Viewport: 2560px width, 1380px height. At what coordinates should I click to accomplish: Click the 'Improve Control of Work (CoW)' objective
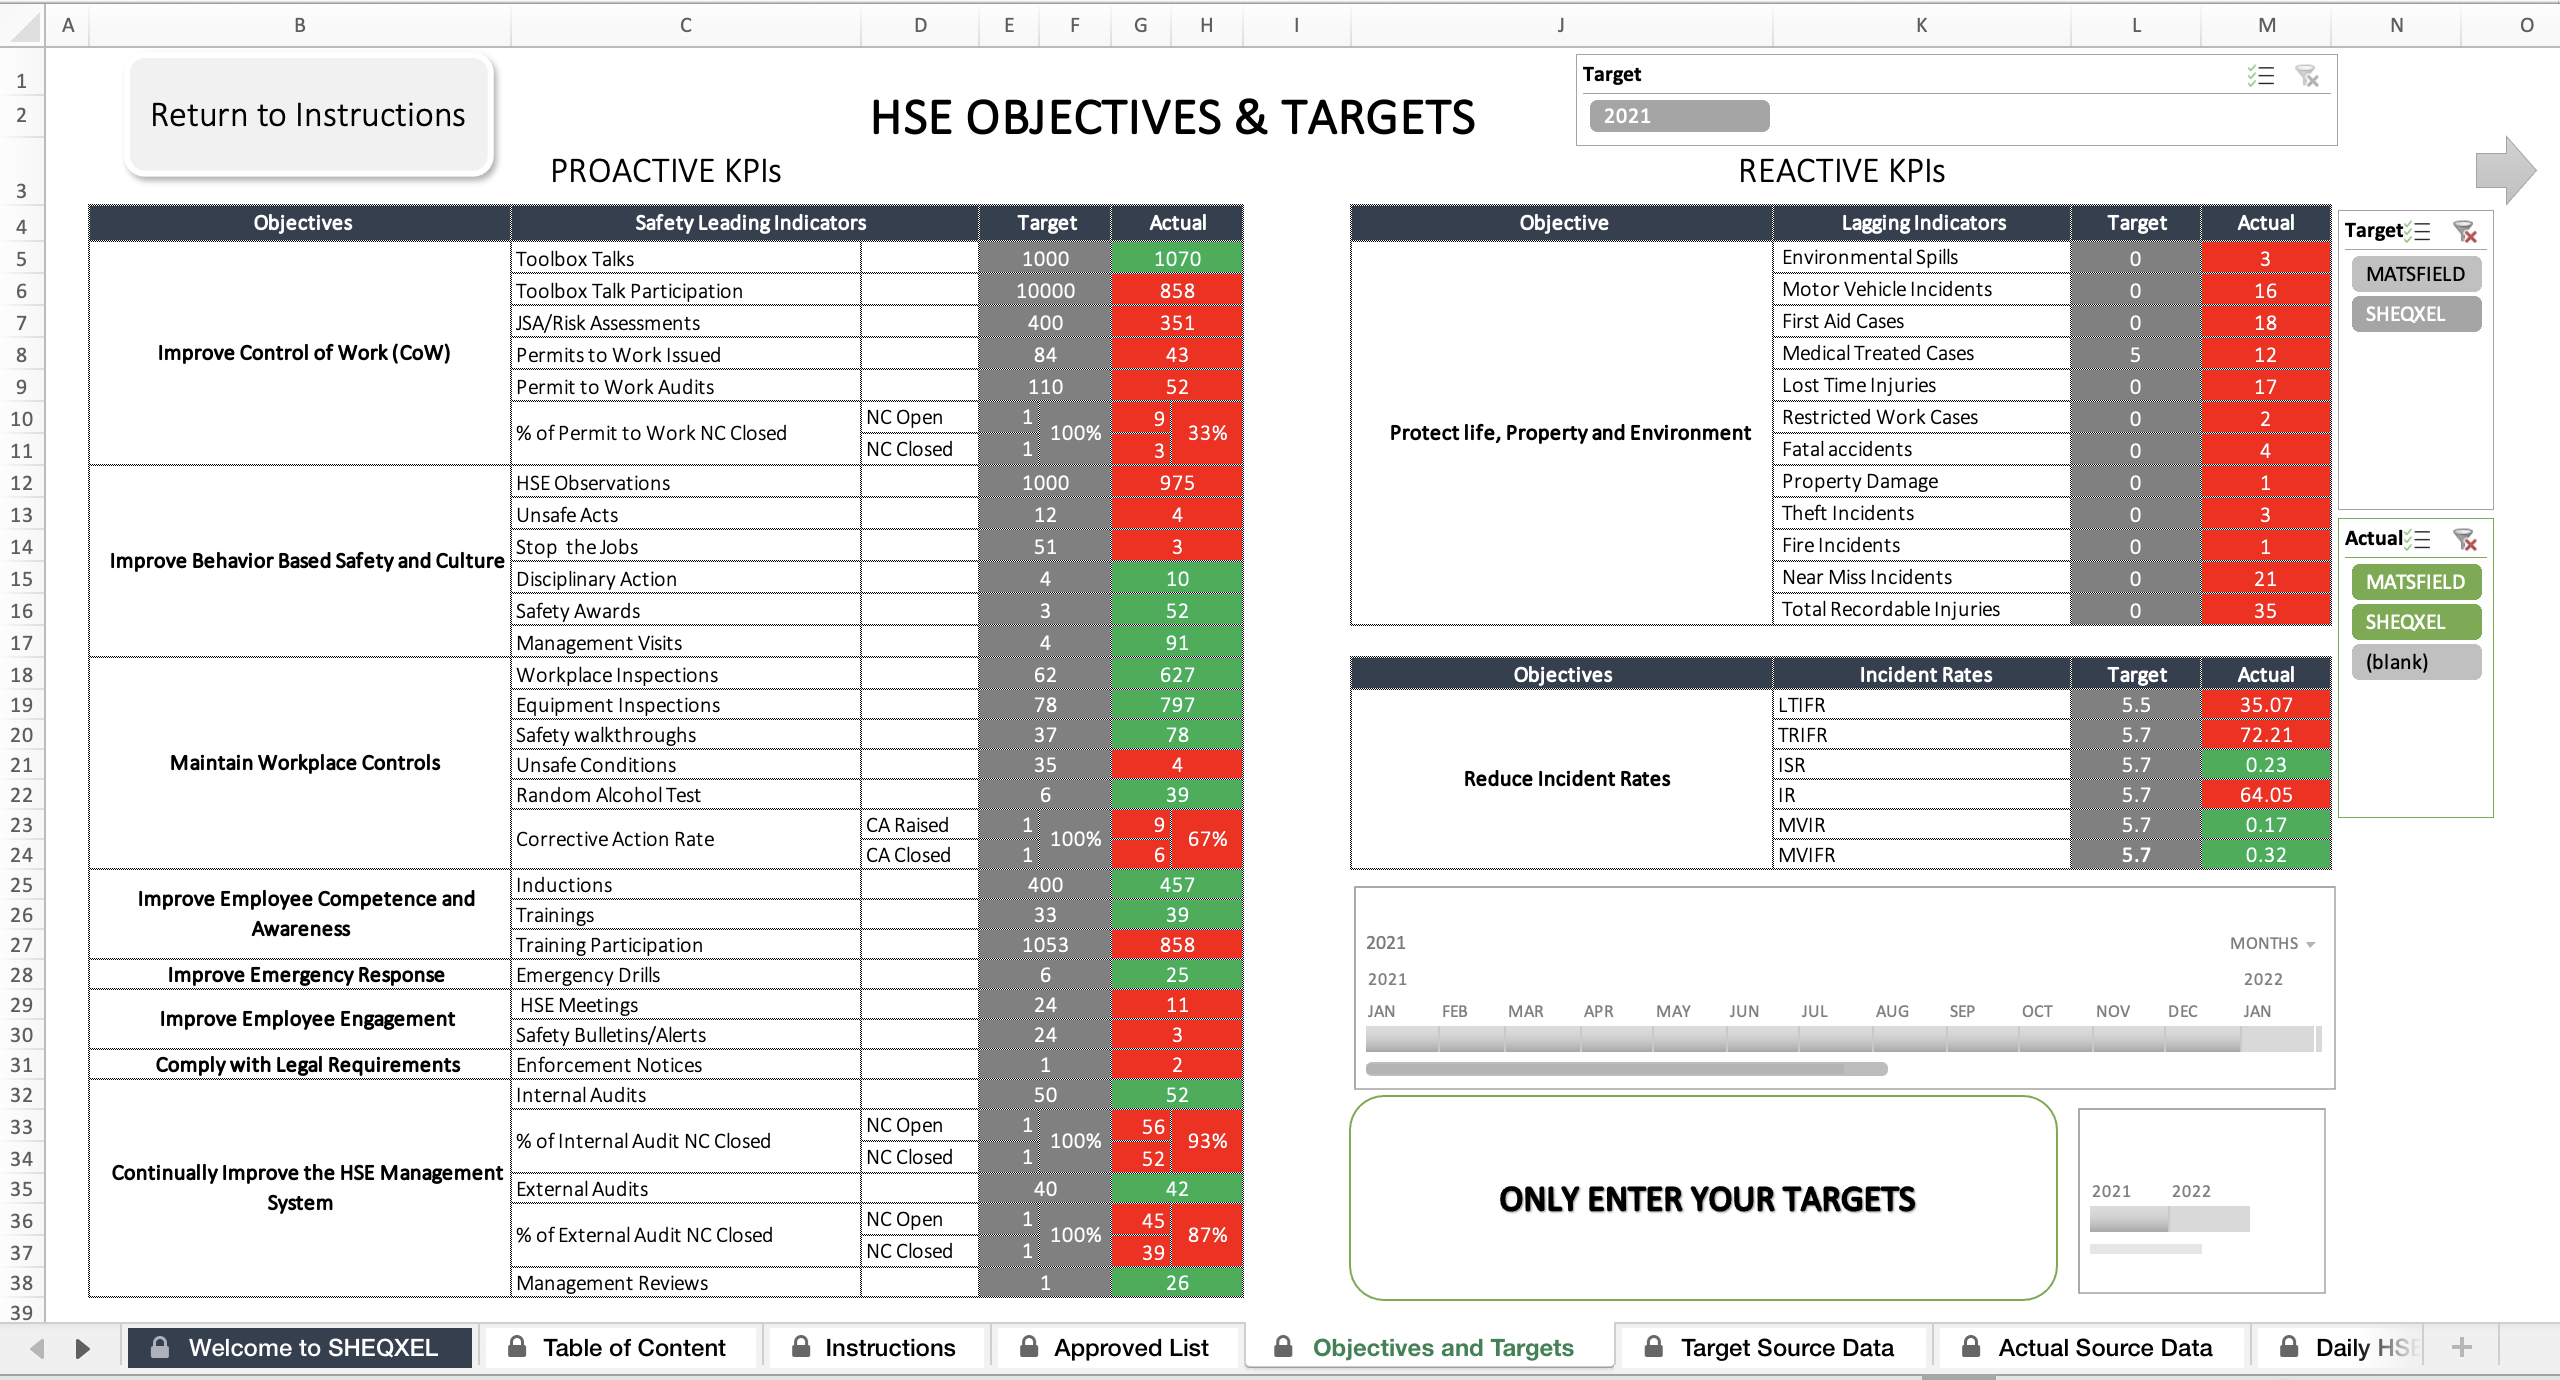(301, 353)
